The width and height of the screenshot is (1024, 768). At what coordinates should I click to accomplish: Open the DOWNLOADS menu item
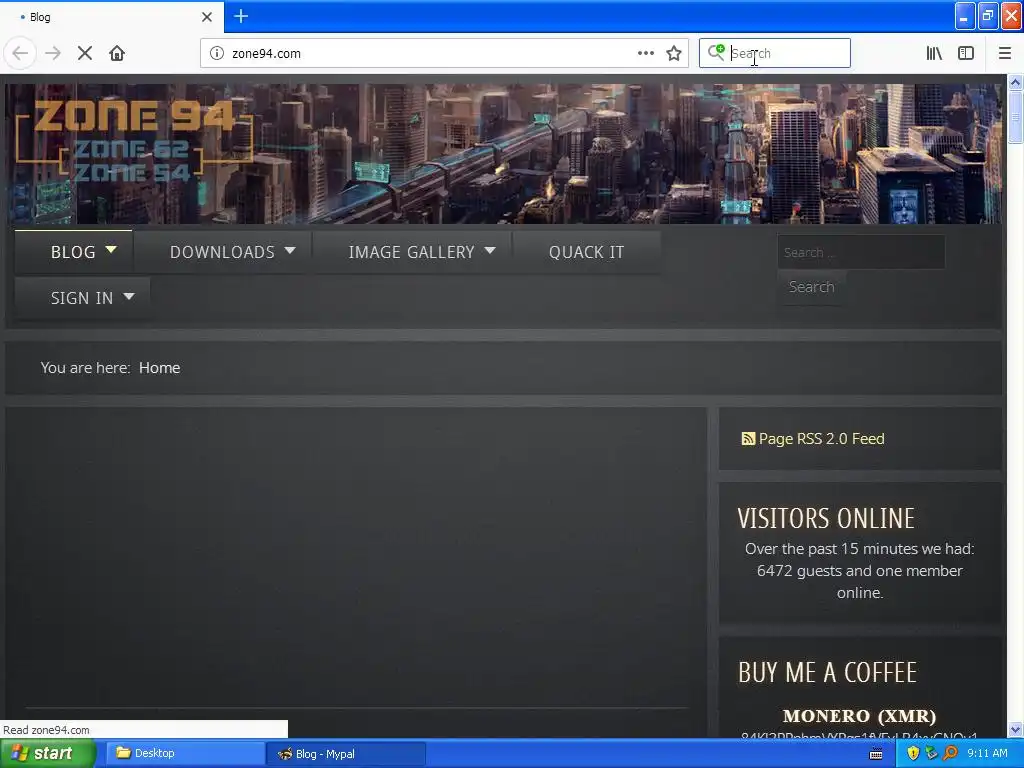pyautogui.click(x=222, y=252)
